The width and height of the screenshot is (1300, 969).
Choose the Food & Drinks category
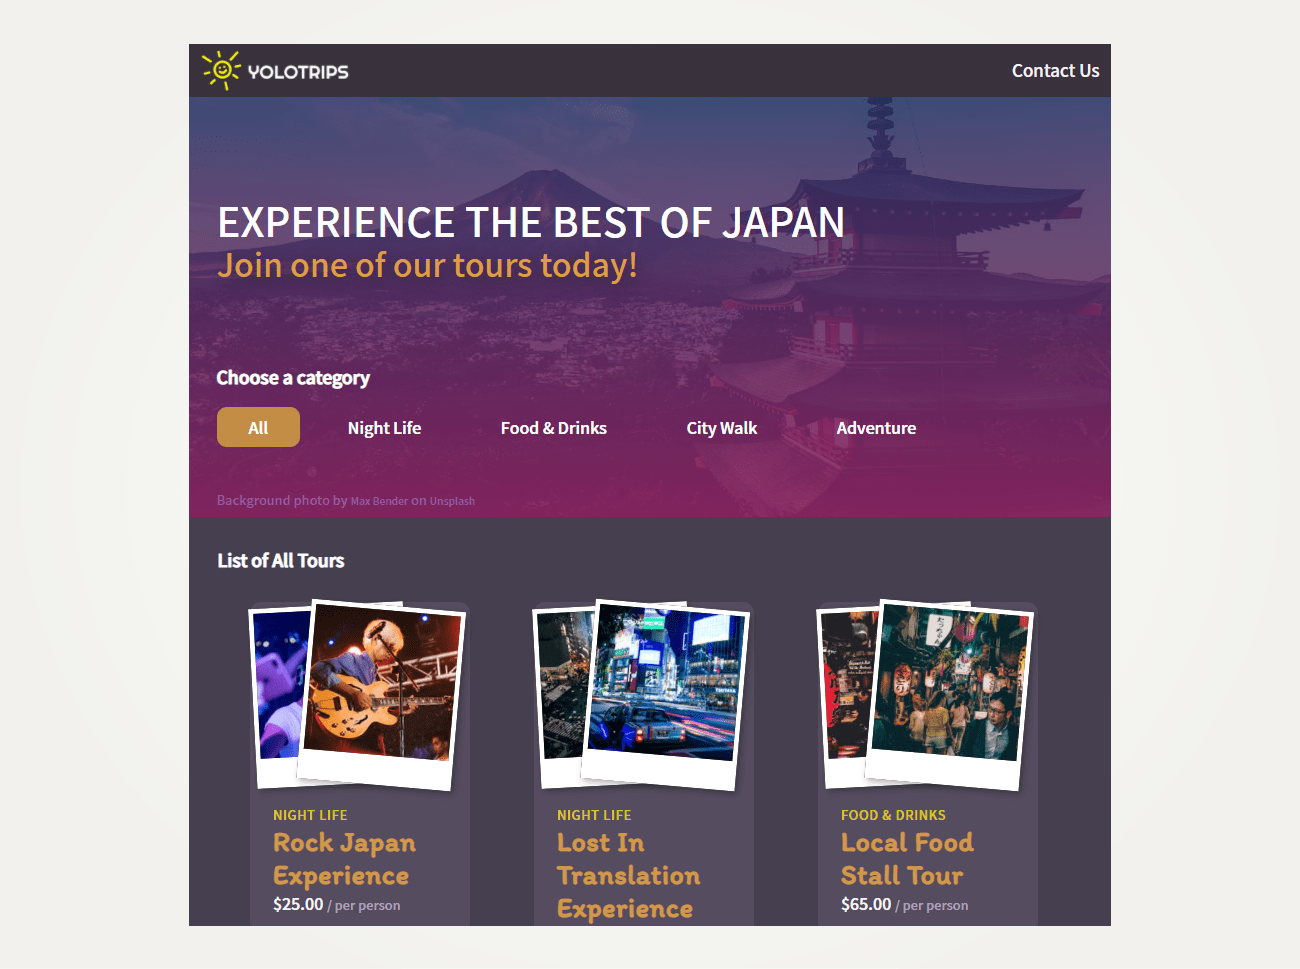(554, 428)
